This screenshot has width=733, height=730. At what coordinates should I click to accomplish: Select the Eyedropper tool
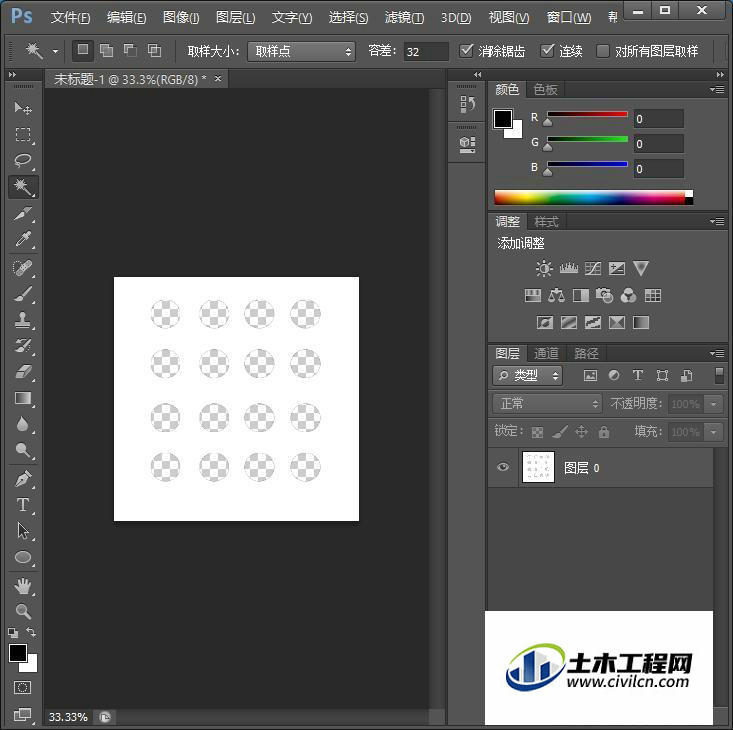pyautogui.click(x=22, y=239)
